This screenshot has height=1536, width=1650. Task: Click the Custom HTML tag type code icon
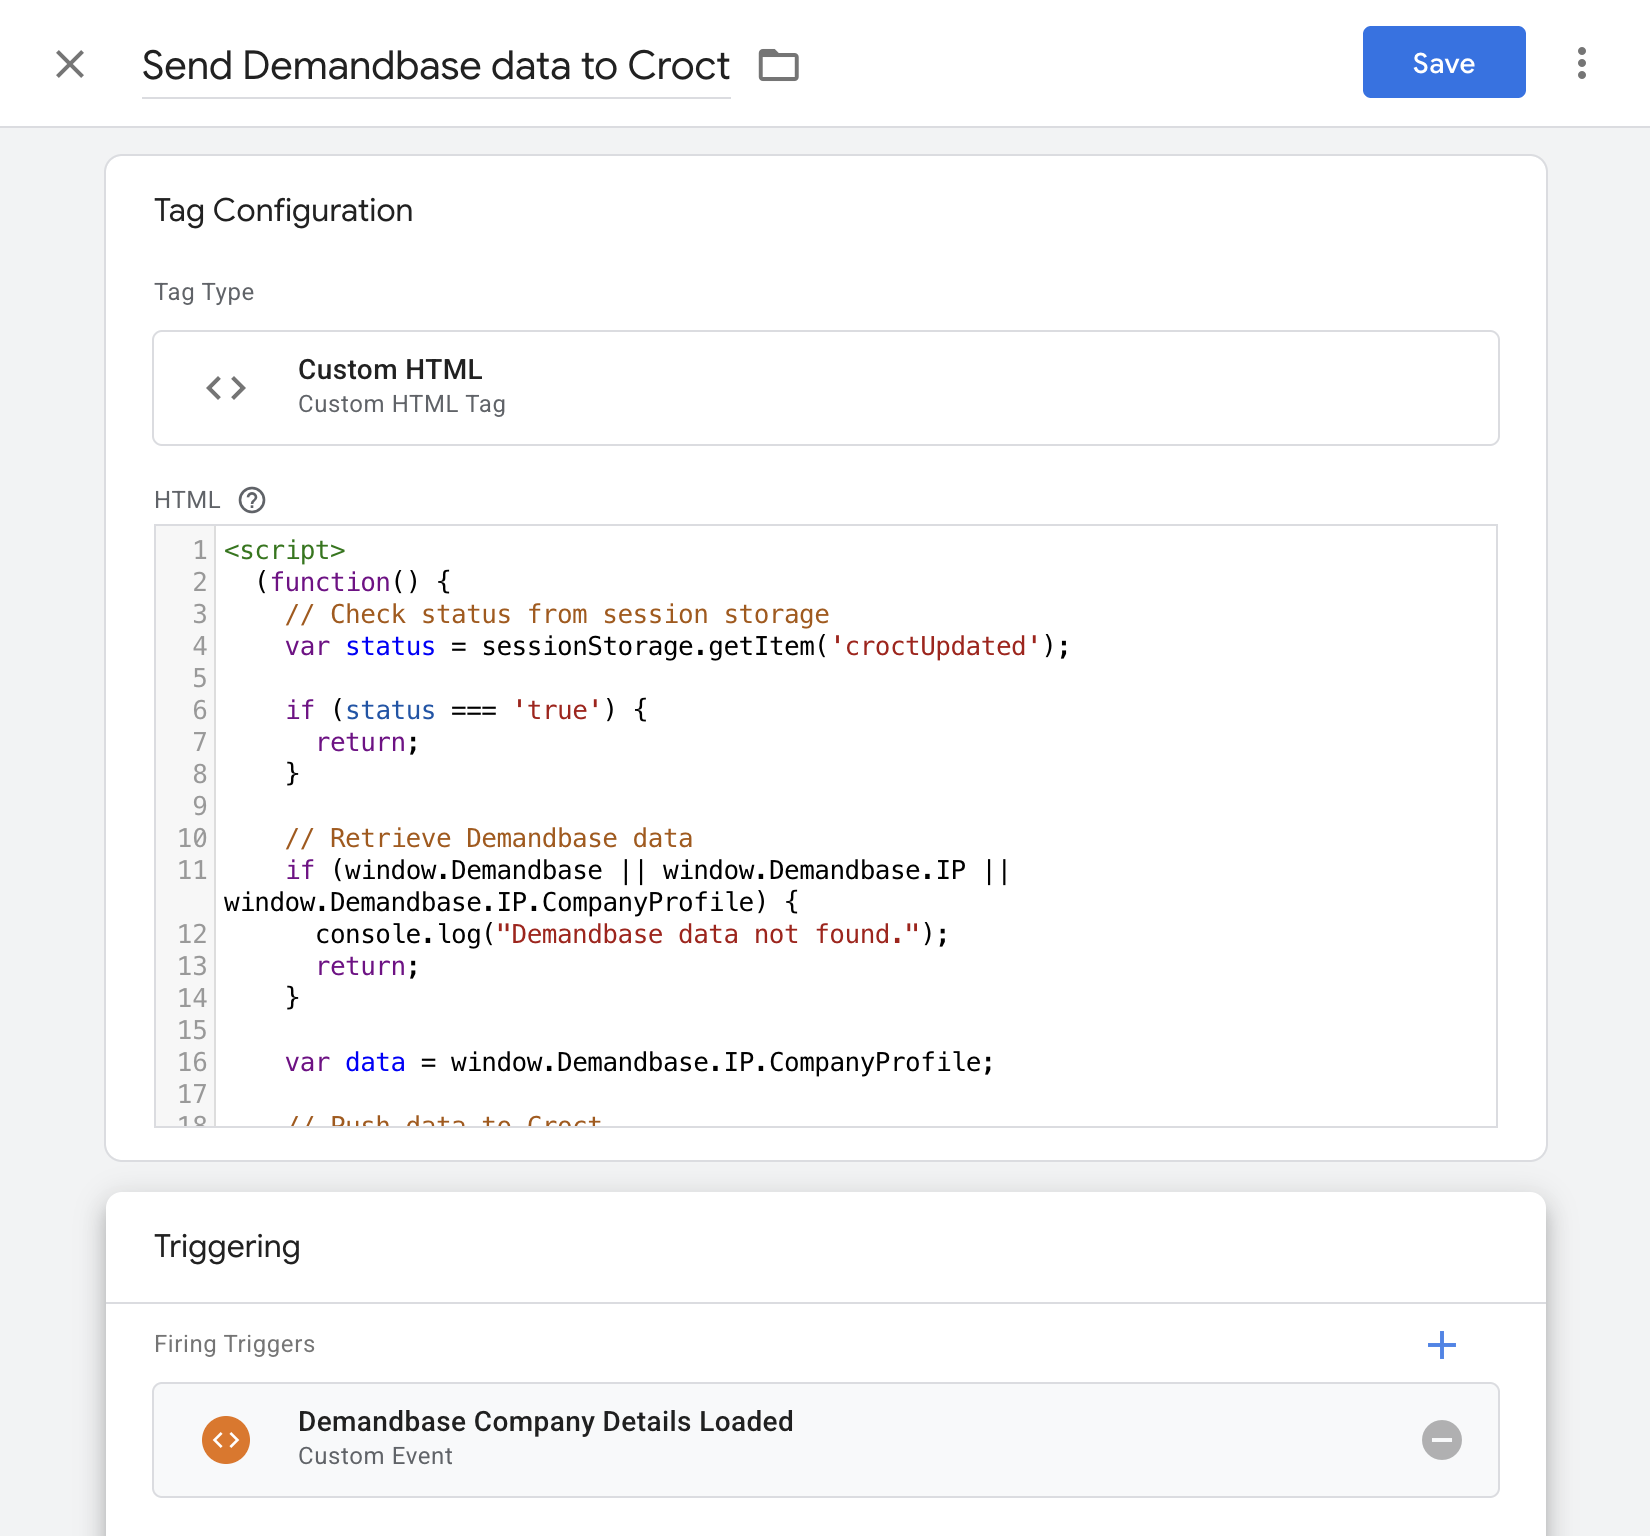226,388
